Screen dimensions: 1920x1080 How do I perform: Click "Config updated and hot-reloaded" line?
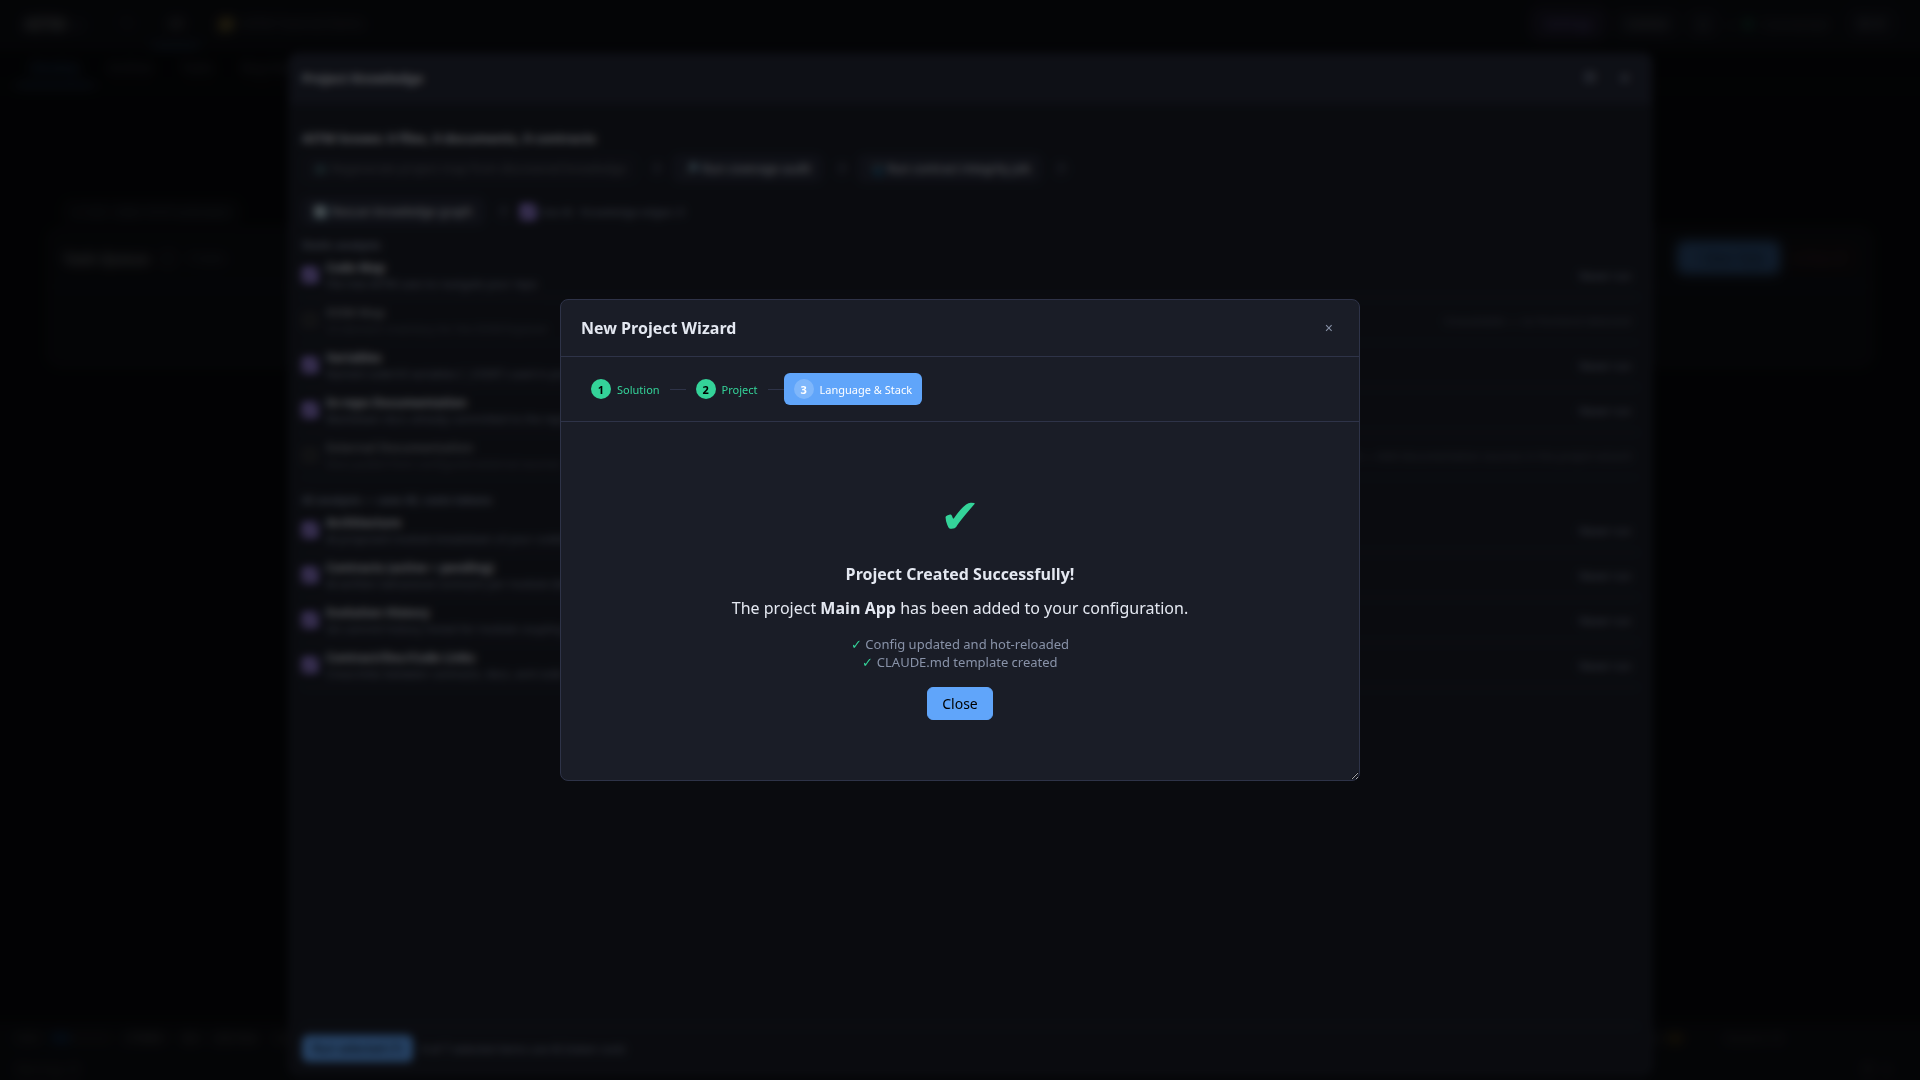[x=960, y=644]
